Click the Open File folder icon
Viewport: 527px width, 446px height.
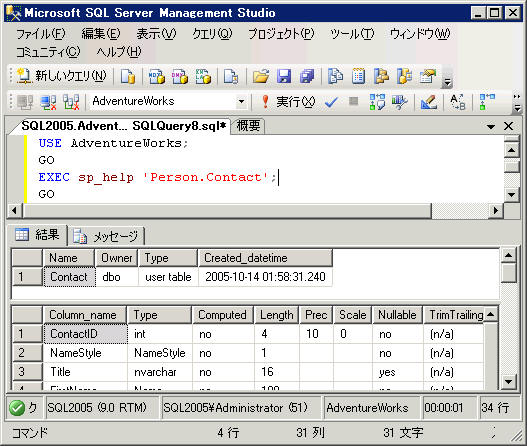point(261,76)
